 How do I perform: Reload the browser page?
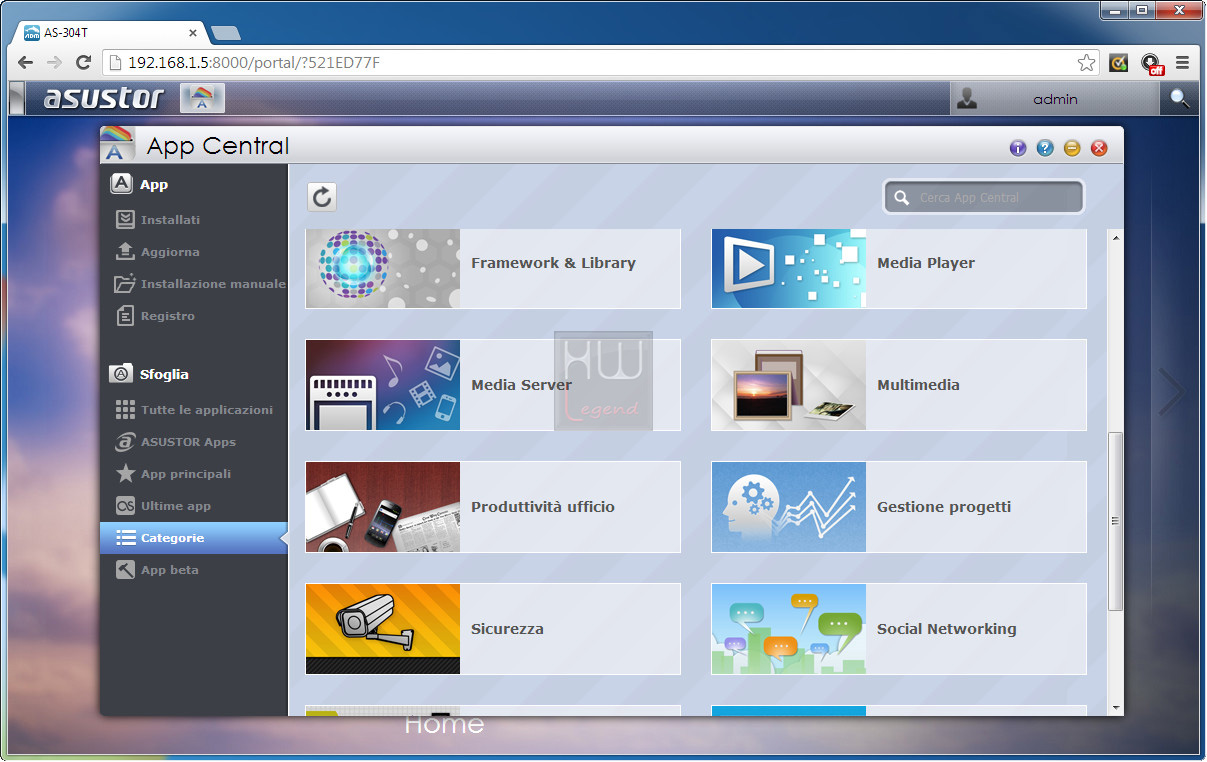point(83,63)
